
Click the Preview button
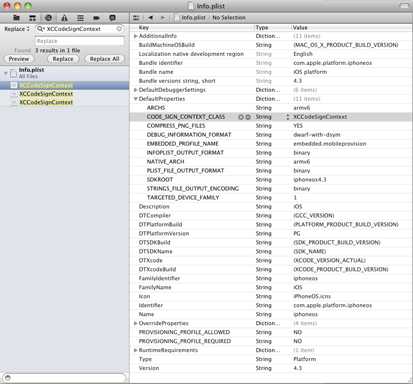tap(19, 59)
